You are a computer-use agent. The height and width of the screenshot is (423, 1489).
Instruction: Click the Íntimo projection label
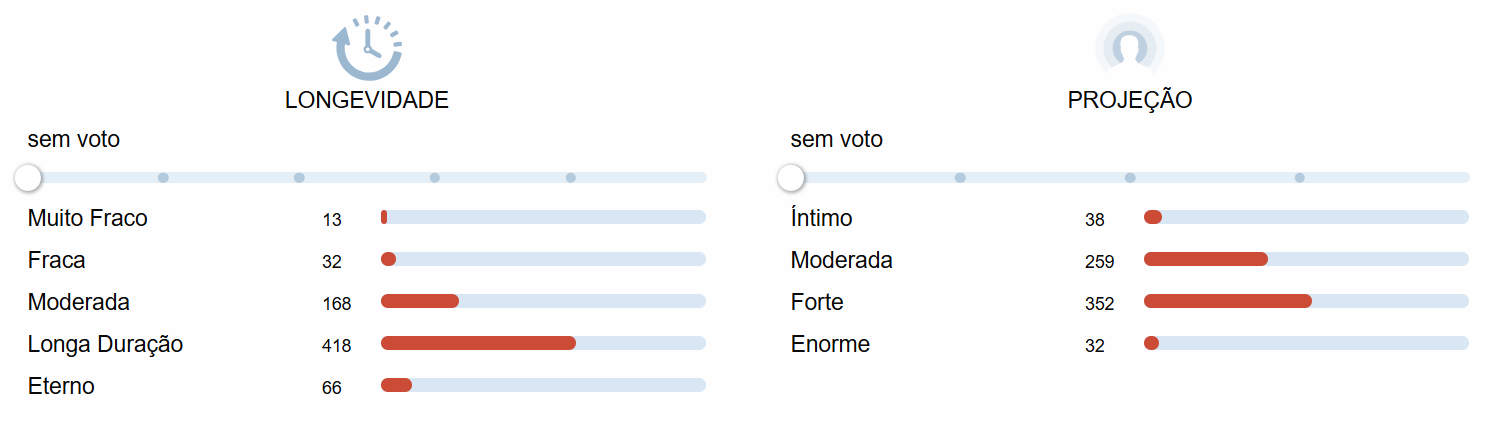click(x=822, y=218)
